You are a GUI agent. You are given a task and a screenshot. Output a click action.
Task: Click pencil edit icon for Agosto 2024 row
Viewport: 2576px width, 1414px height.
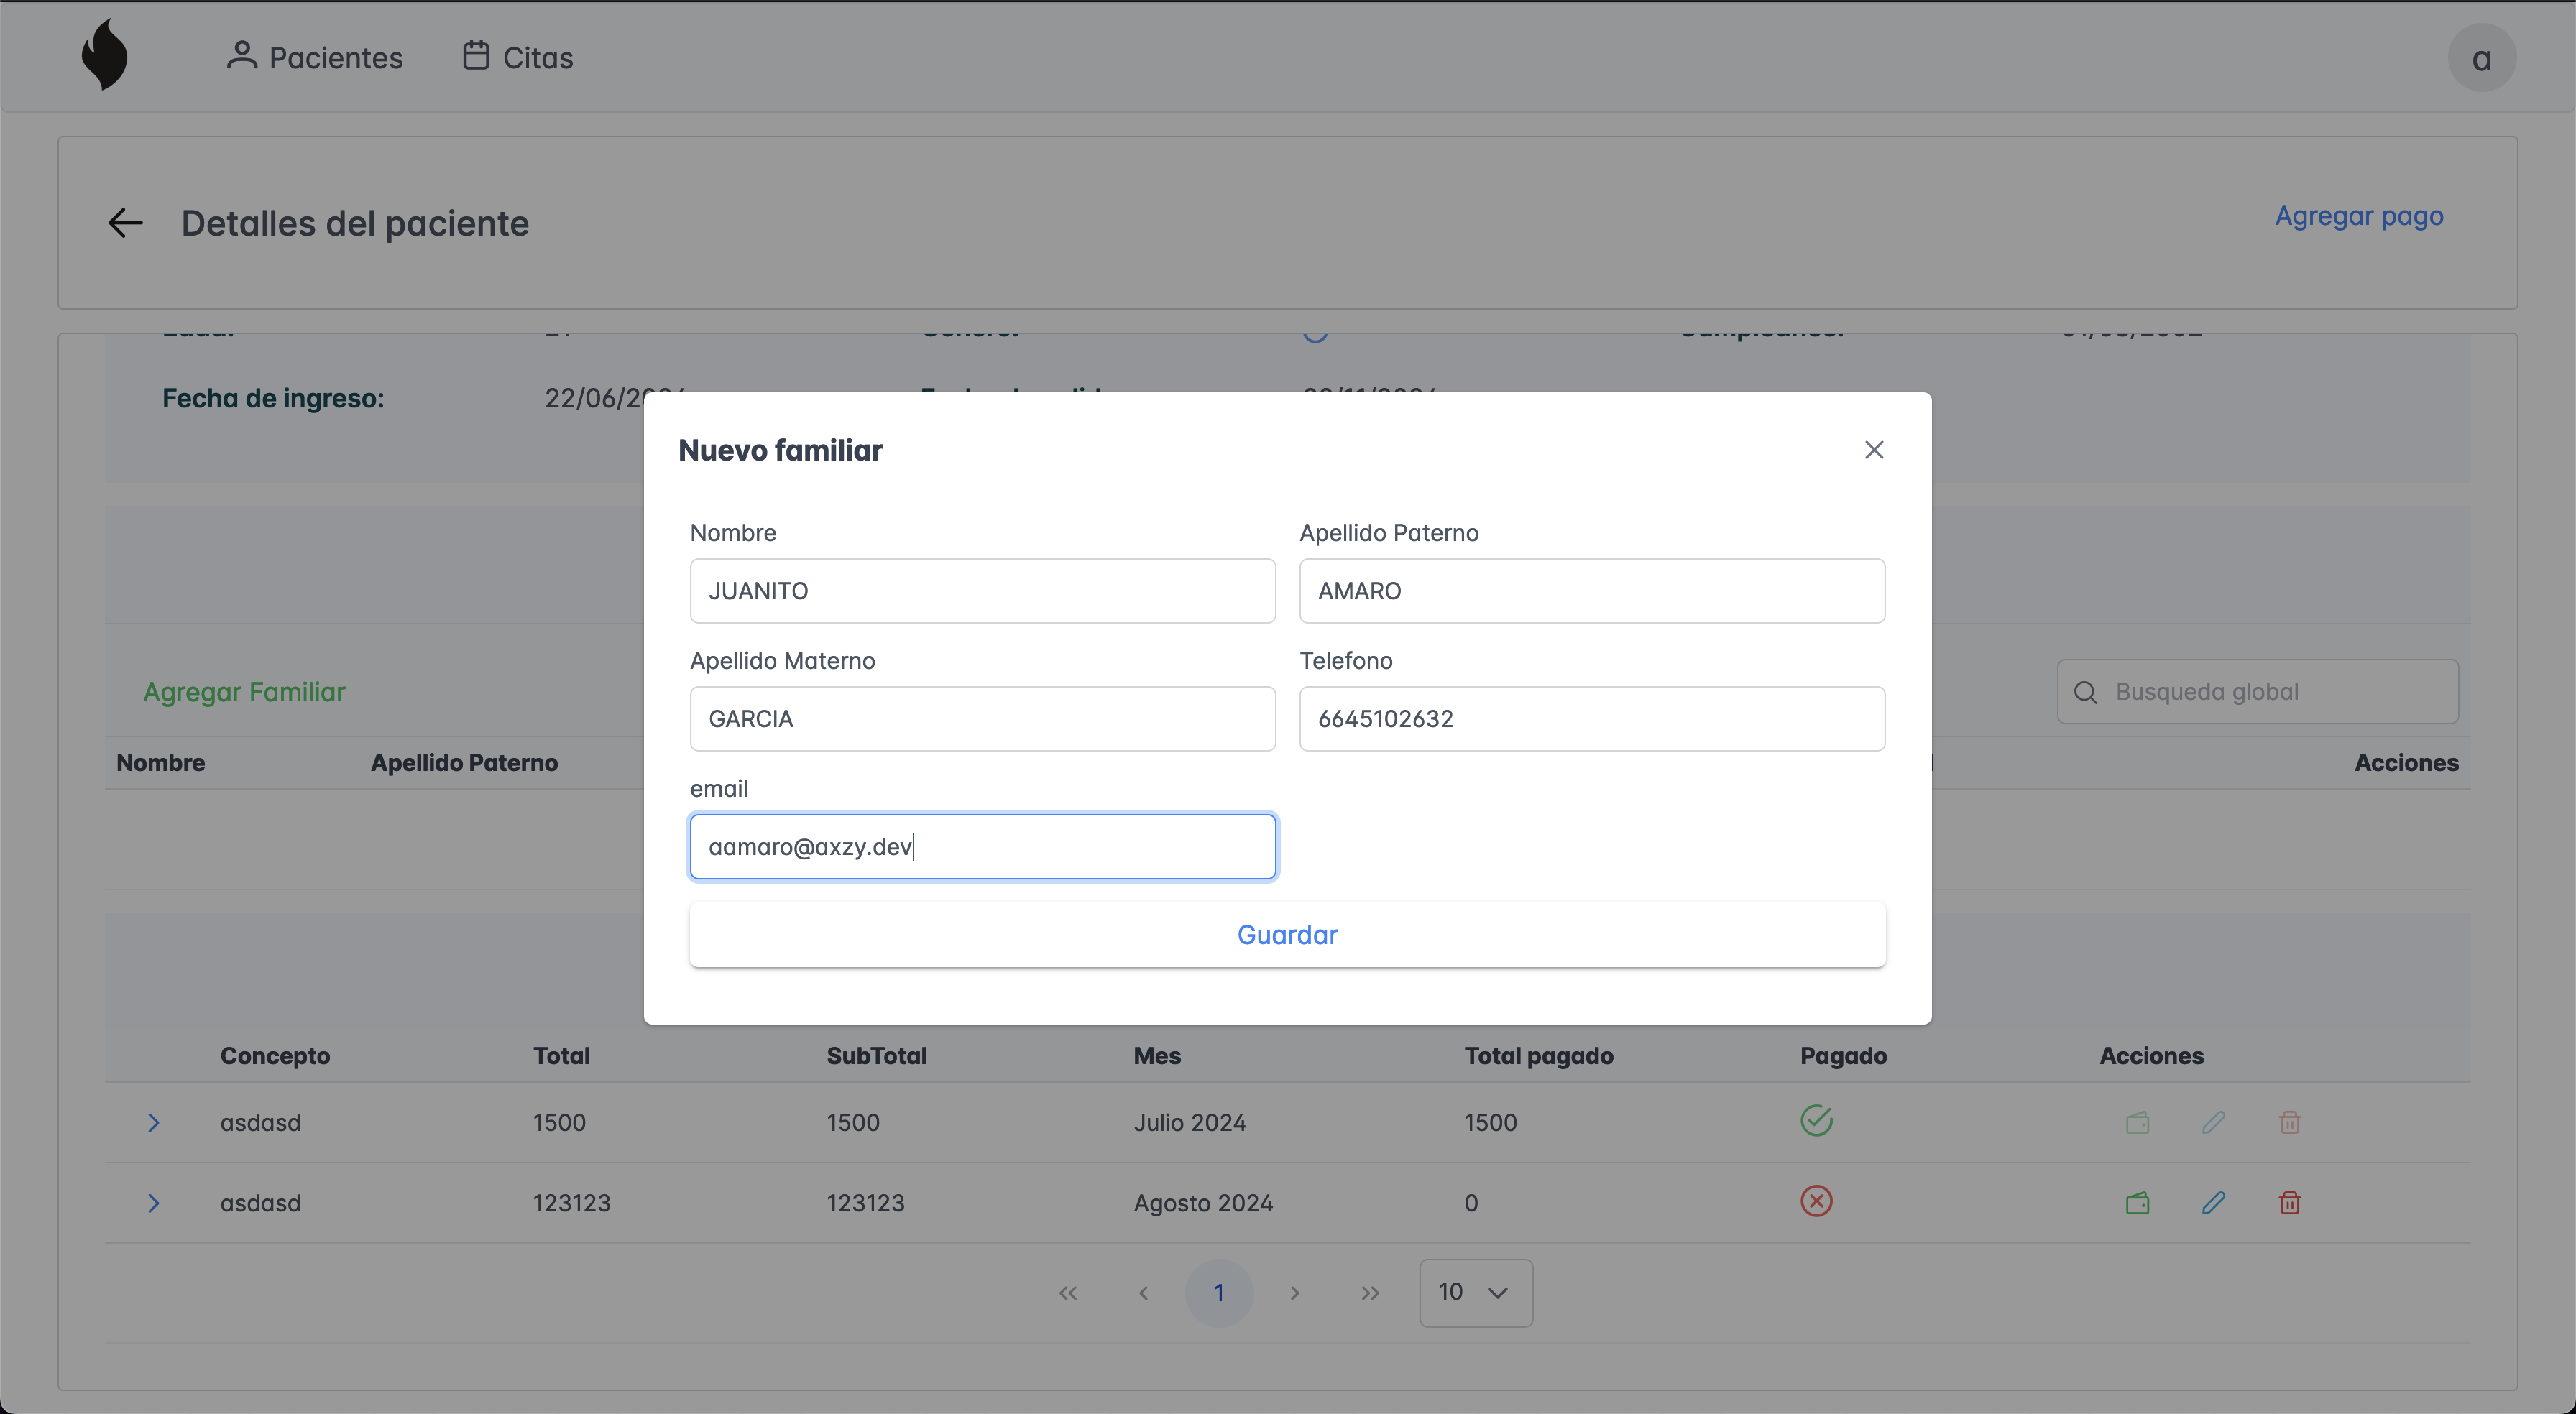(2213, 1203)
